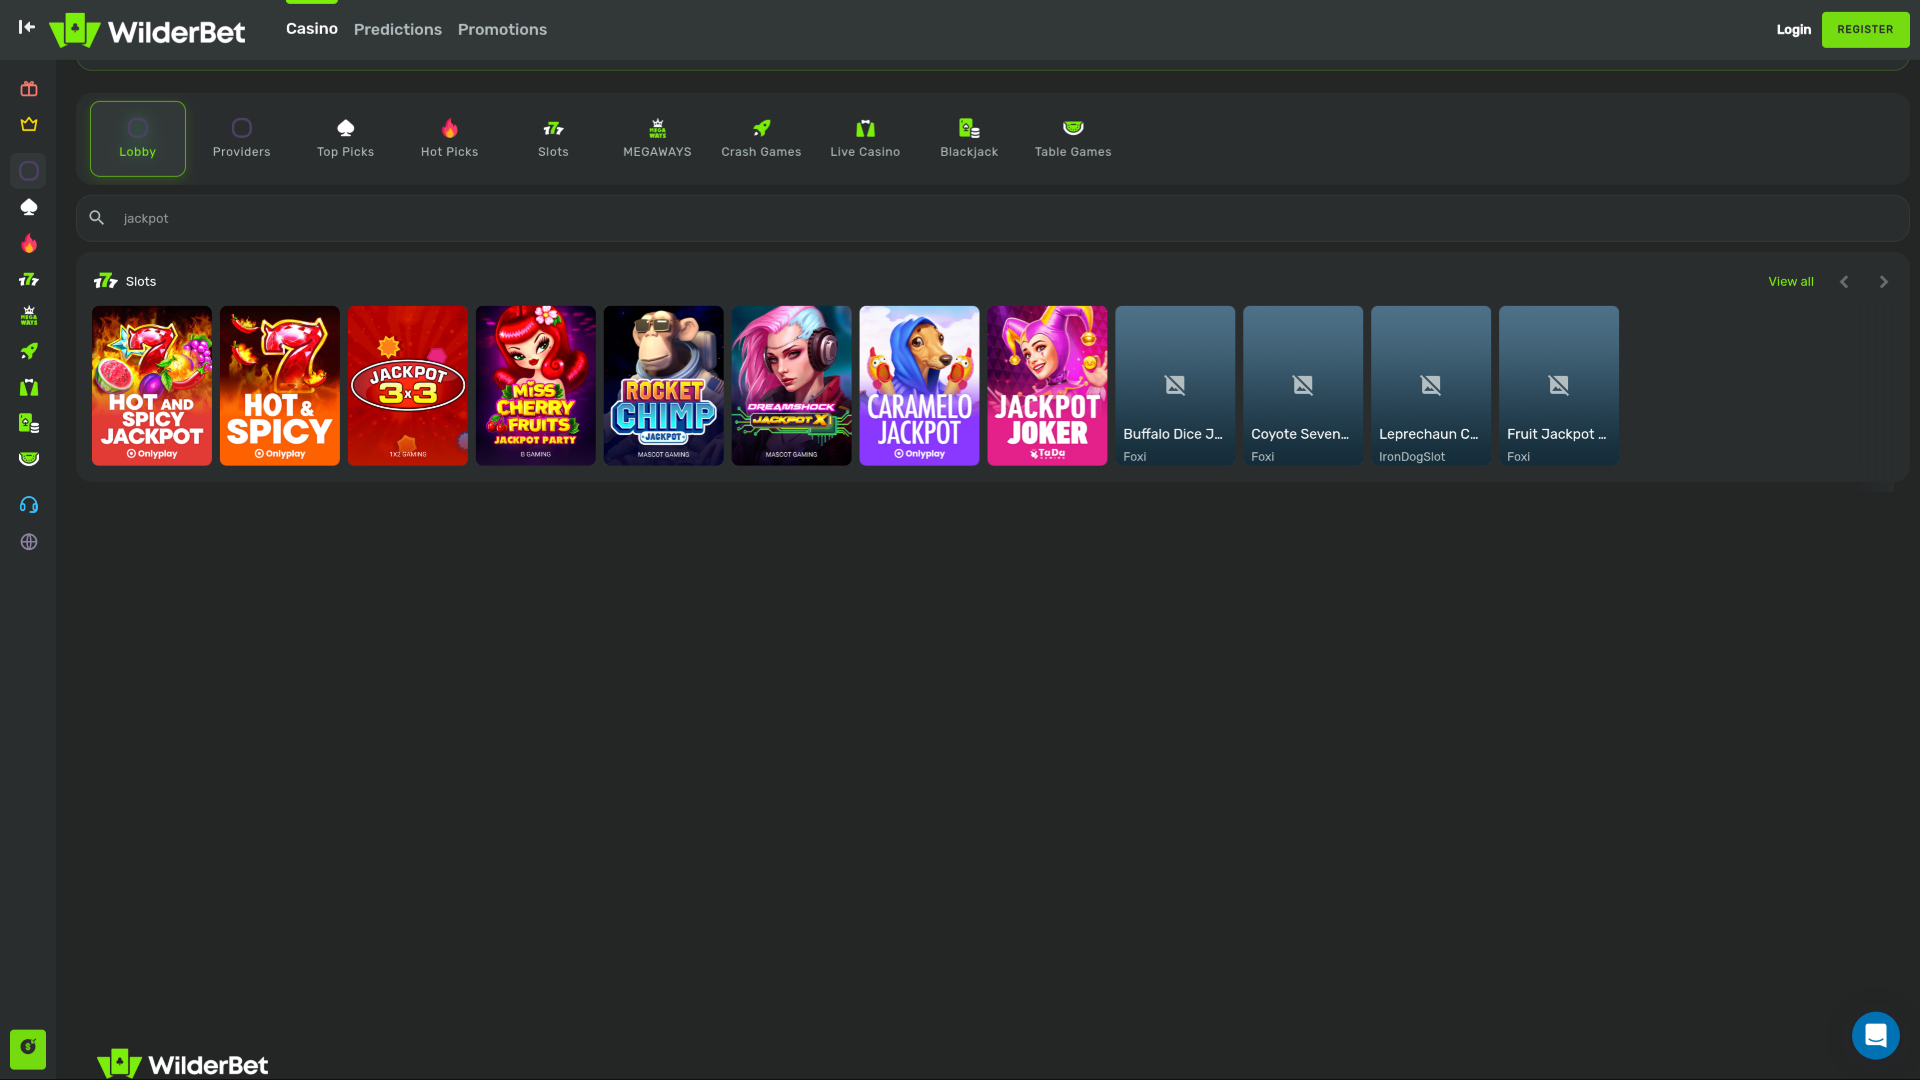Select the Providers category tab

(242, 139)
